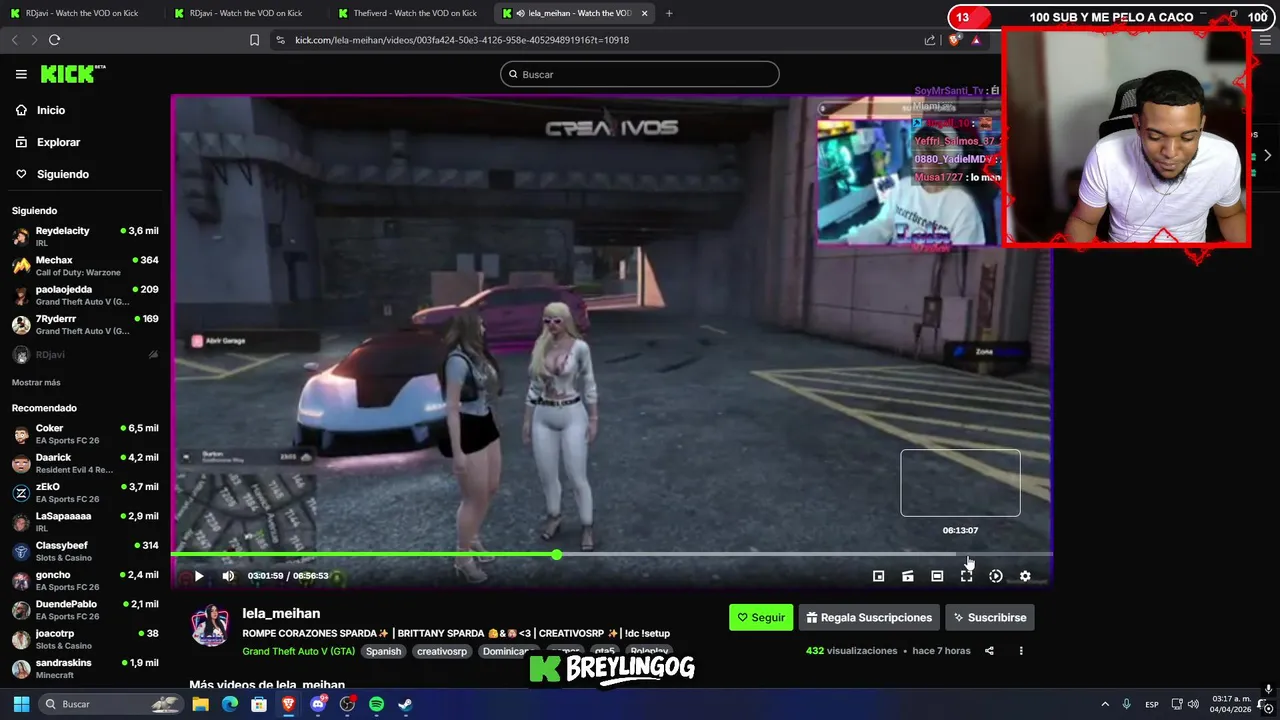Open Brave Rewards triangle icon
1280x720 pixels.
[976, 40]
